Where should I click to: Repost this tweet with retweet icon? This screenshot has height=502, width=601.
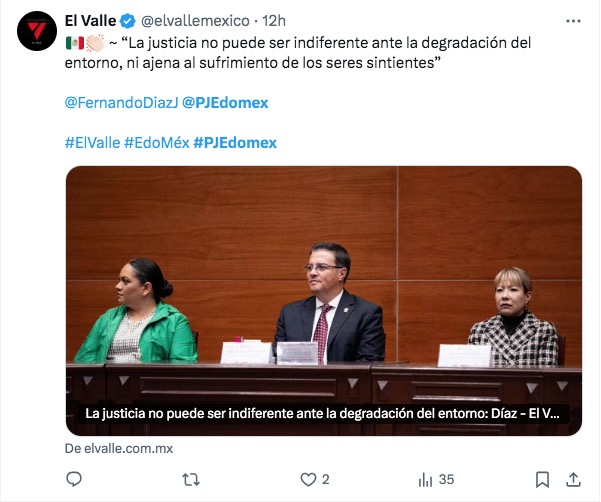tap(190, 479)
